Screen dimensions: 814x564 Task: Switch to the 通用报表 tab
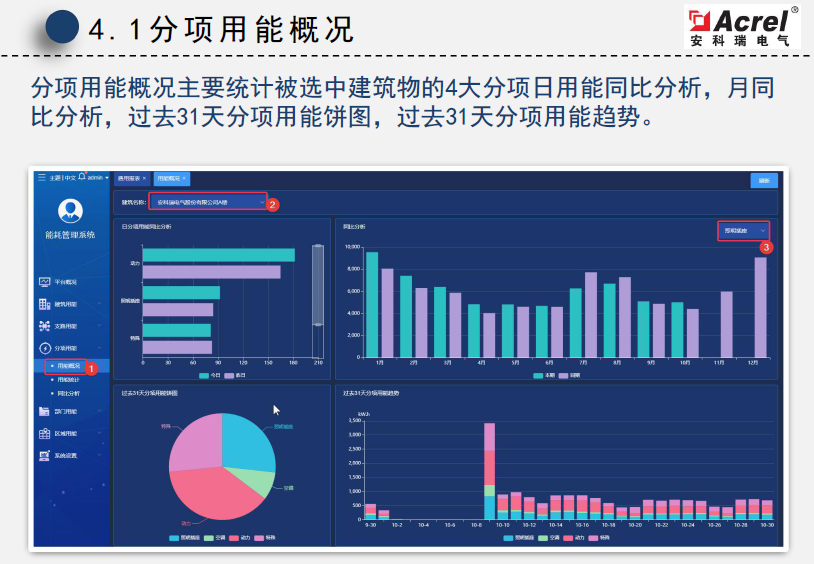tap(132, 178)
